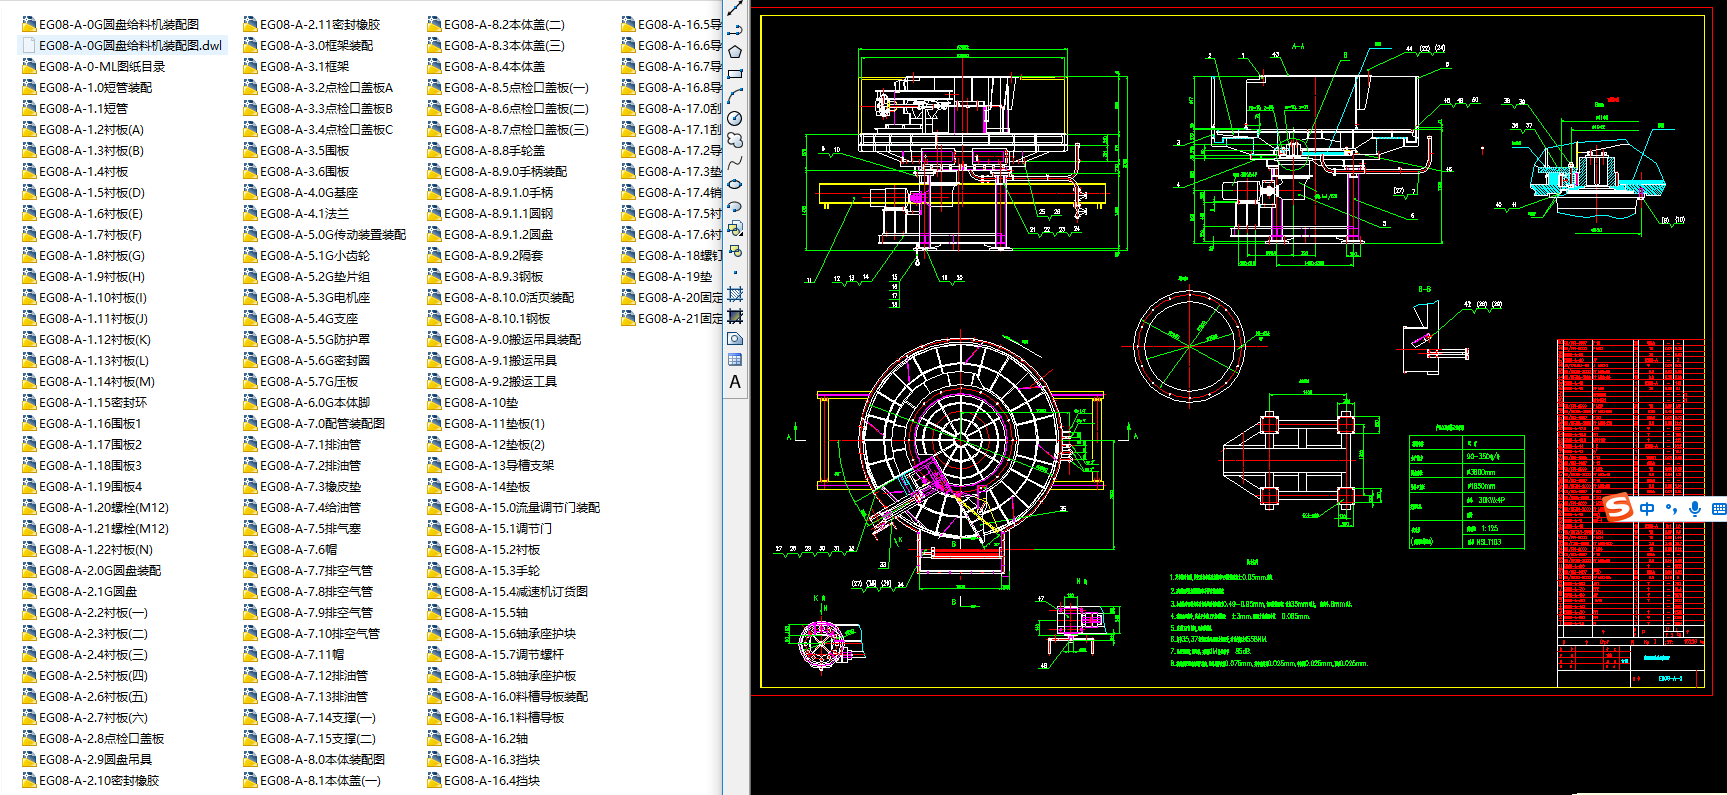This screenshot has width=1727, height=795.
Task: Select file EG08-A-15.4减速机订货图
Action: coord(508,591)
